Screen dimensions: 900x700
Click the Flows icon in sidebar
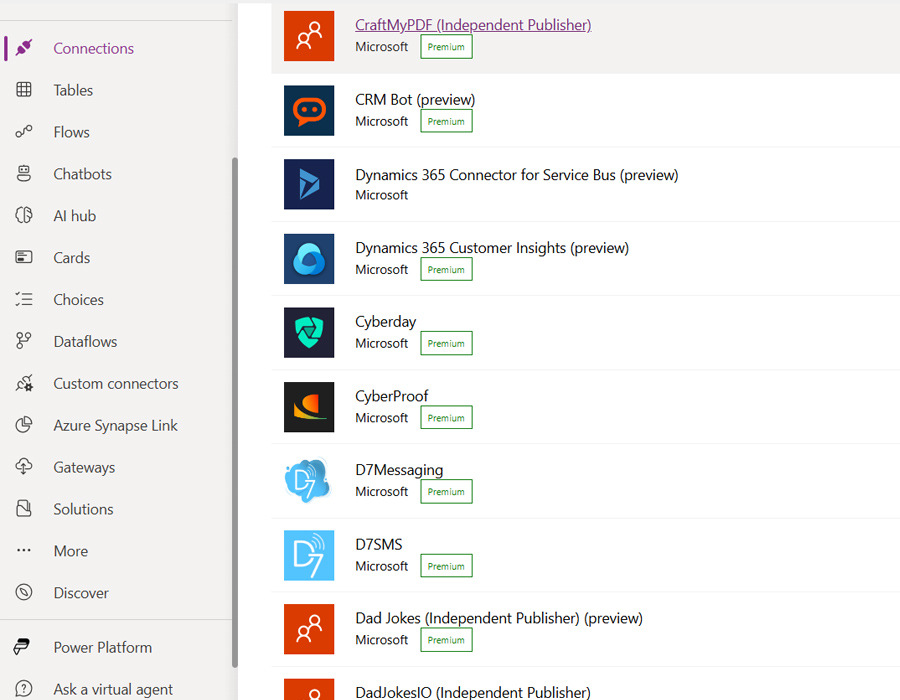24,131
